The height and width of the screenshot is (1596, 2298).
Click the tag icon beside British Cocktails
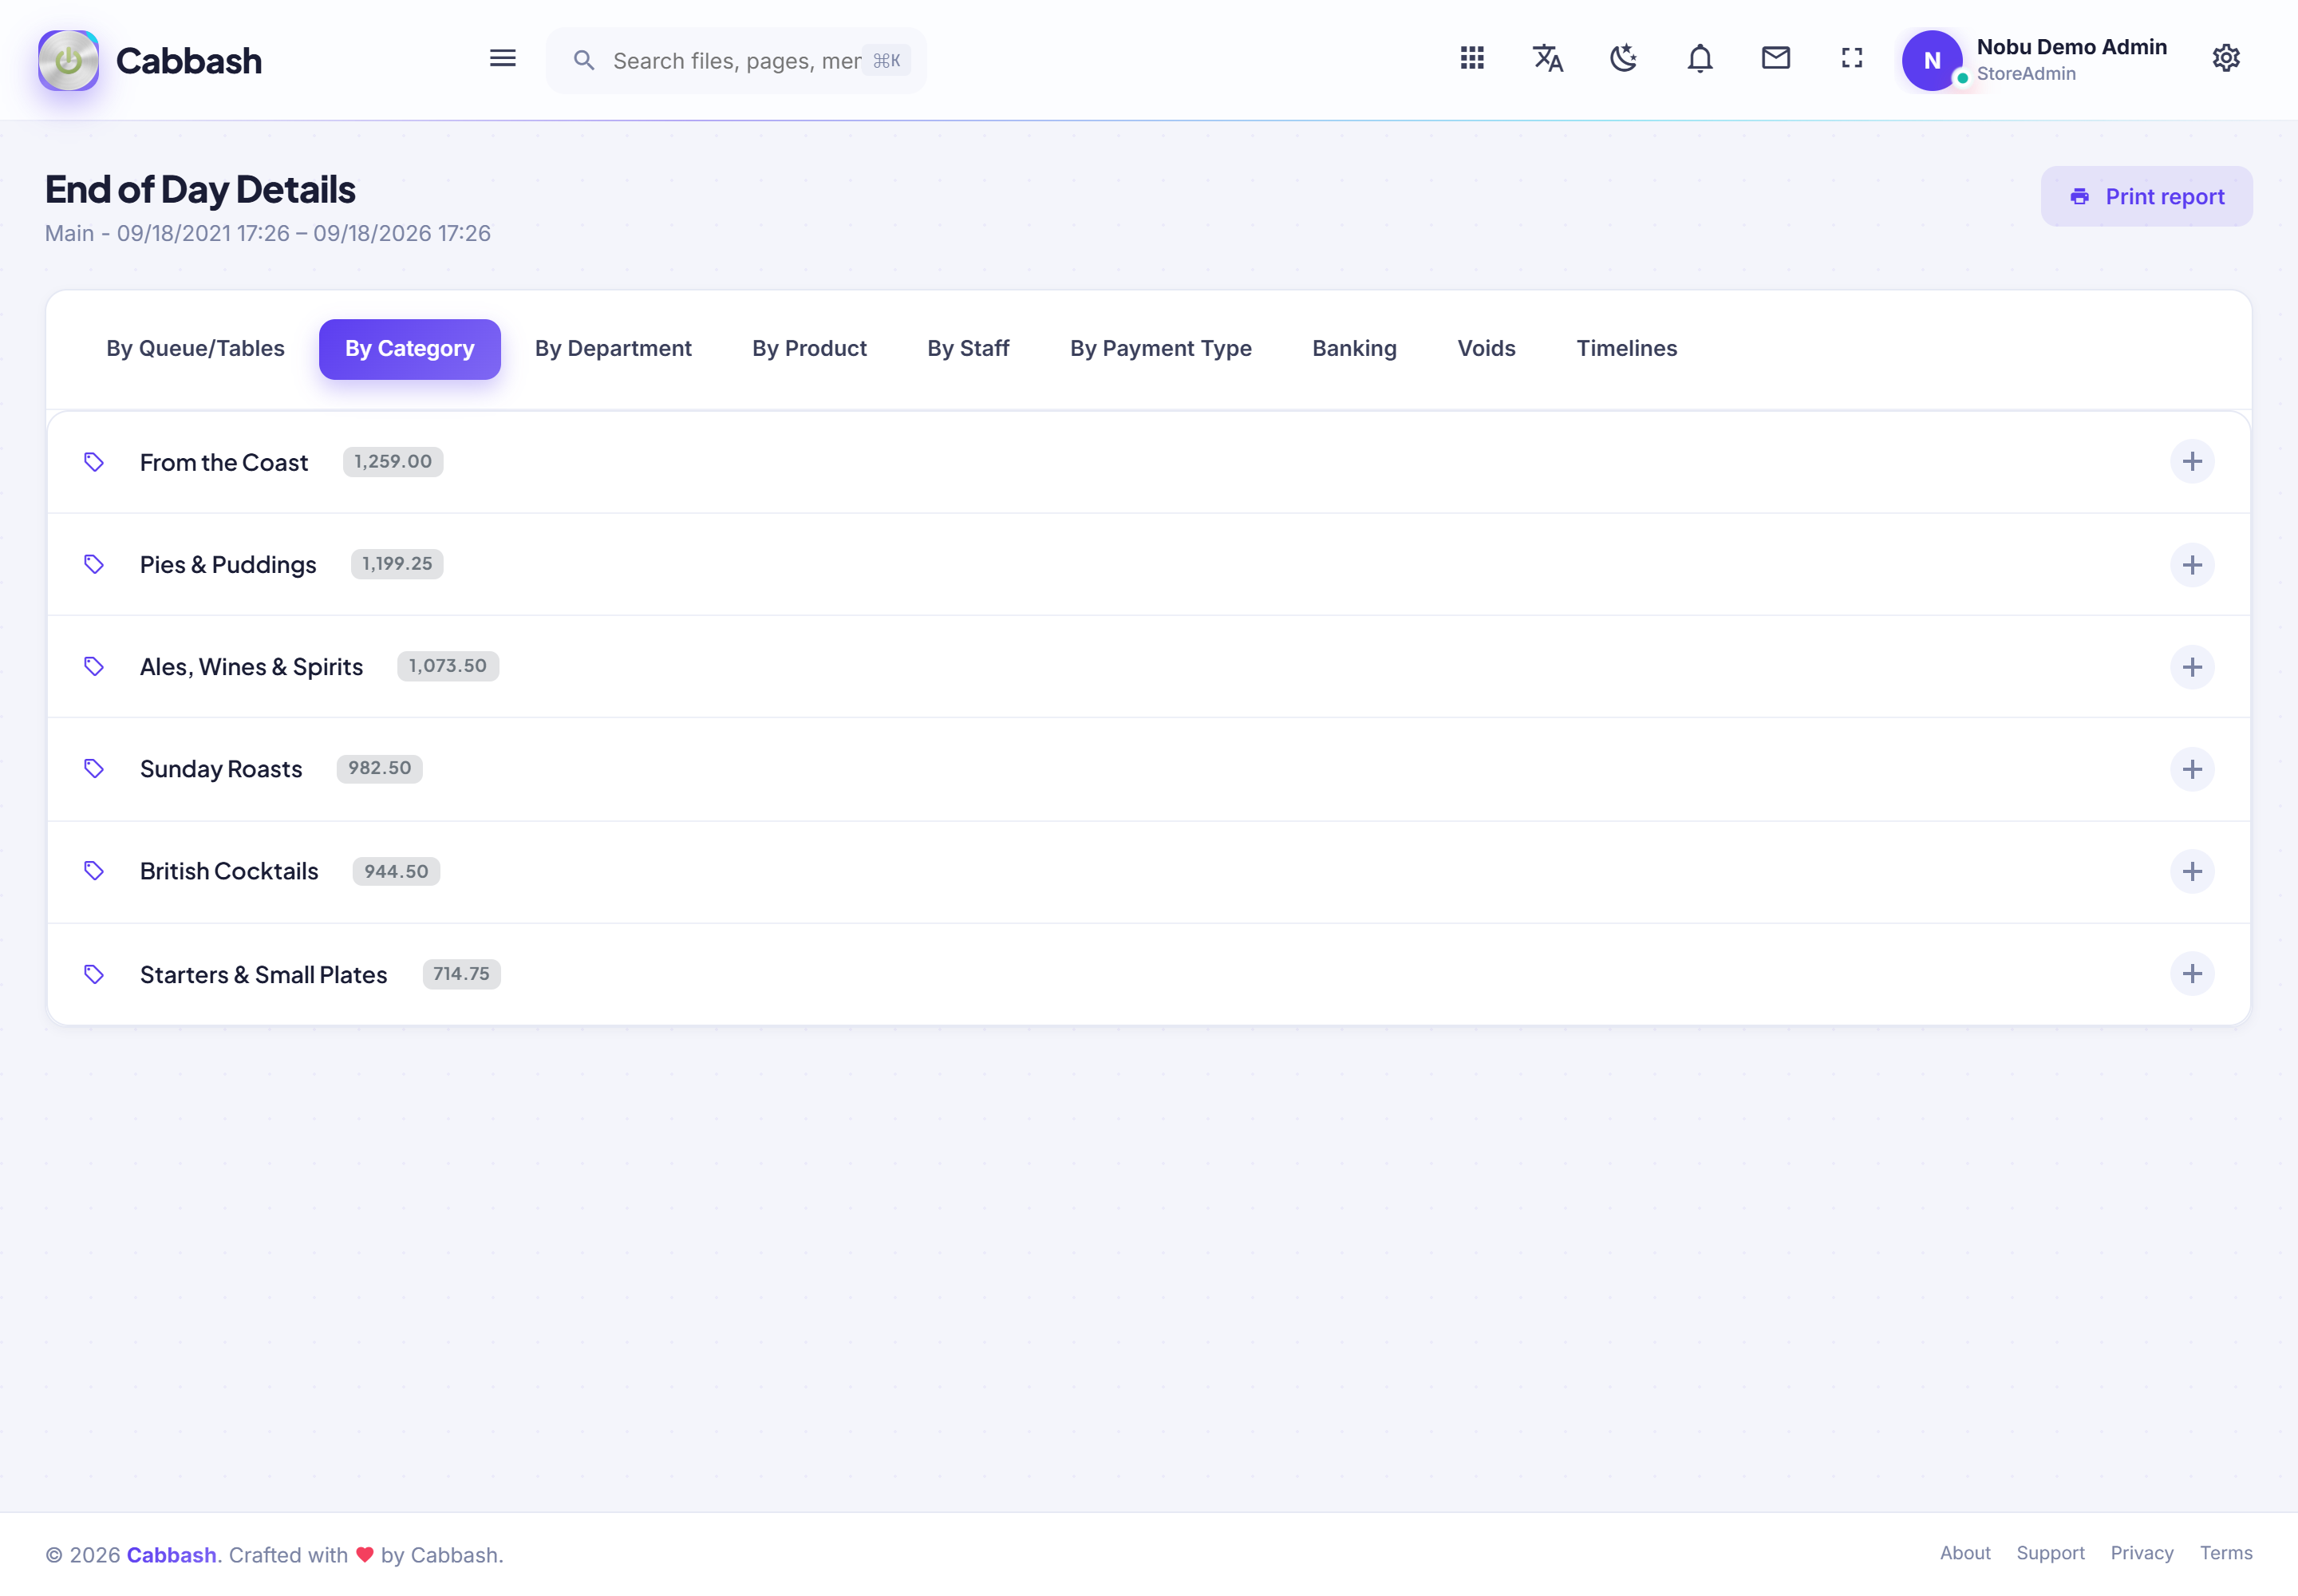[94, 871]
